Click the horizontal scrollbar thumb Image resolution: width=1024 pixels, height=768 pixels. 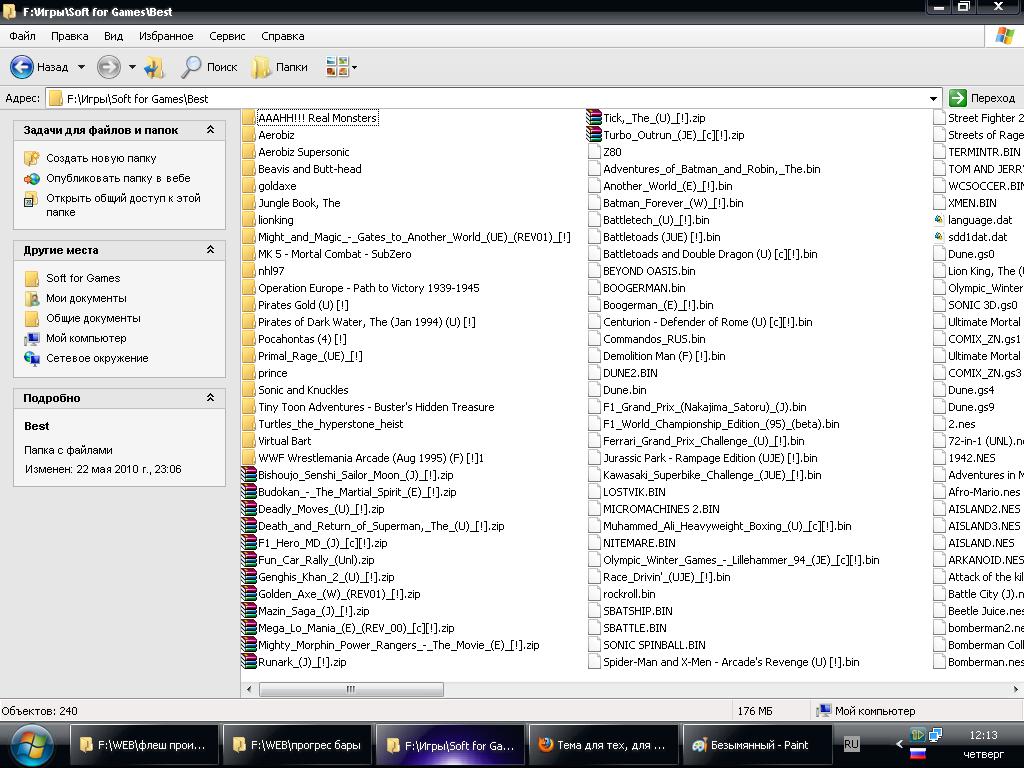(351, 689)
